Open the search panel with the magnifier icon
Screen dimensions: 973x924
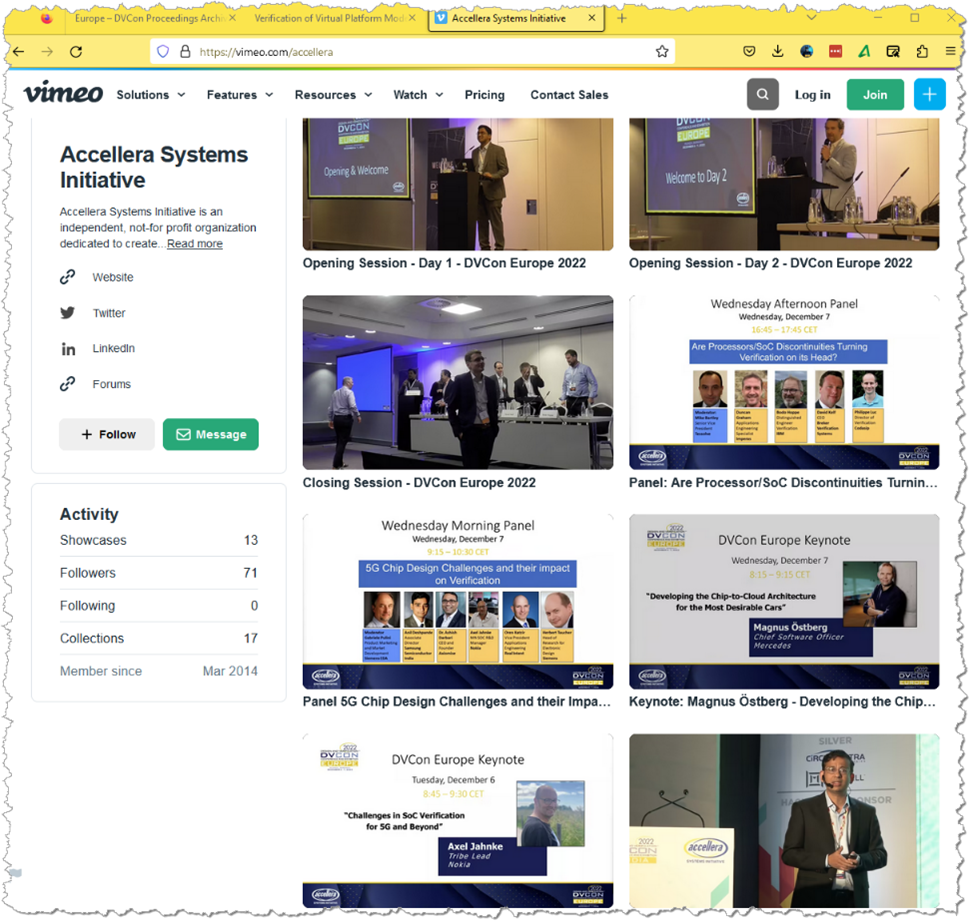click(x=762, y=94)
